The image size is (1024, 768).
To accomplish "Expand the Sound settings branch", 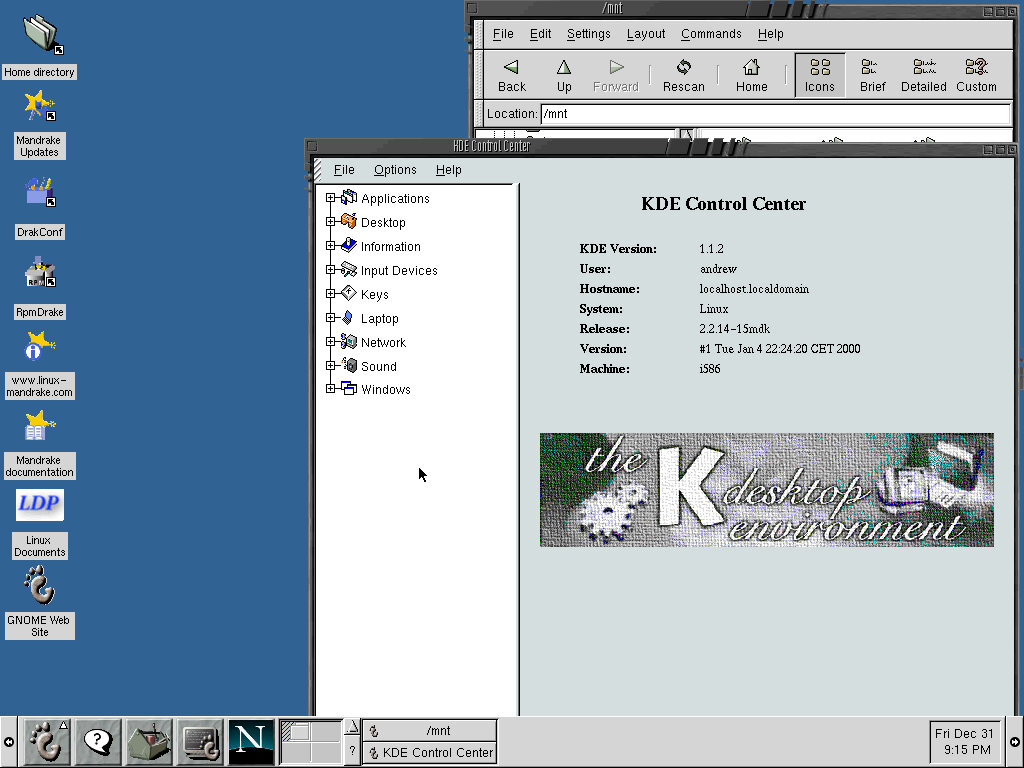I will 331,366.
